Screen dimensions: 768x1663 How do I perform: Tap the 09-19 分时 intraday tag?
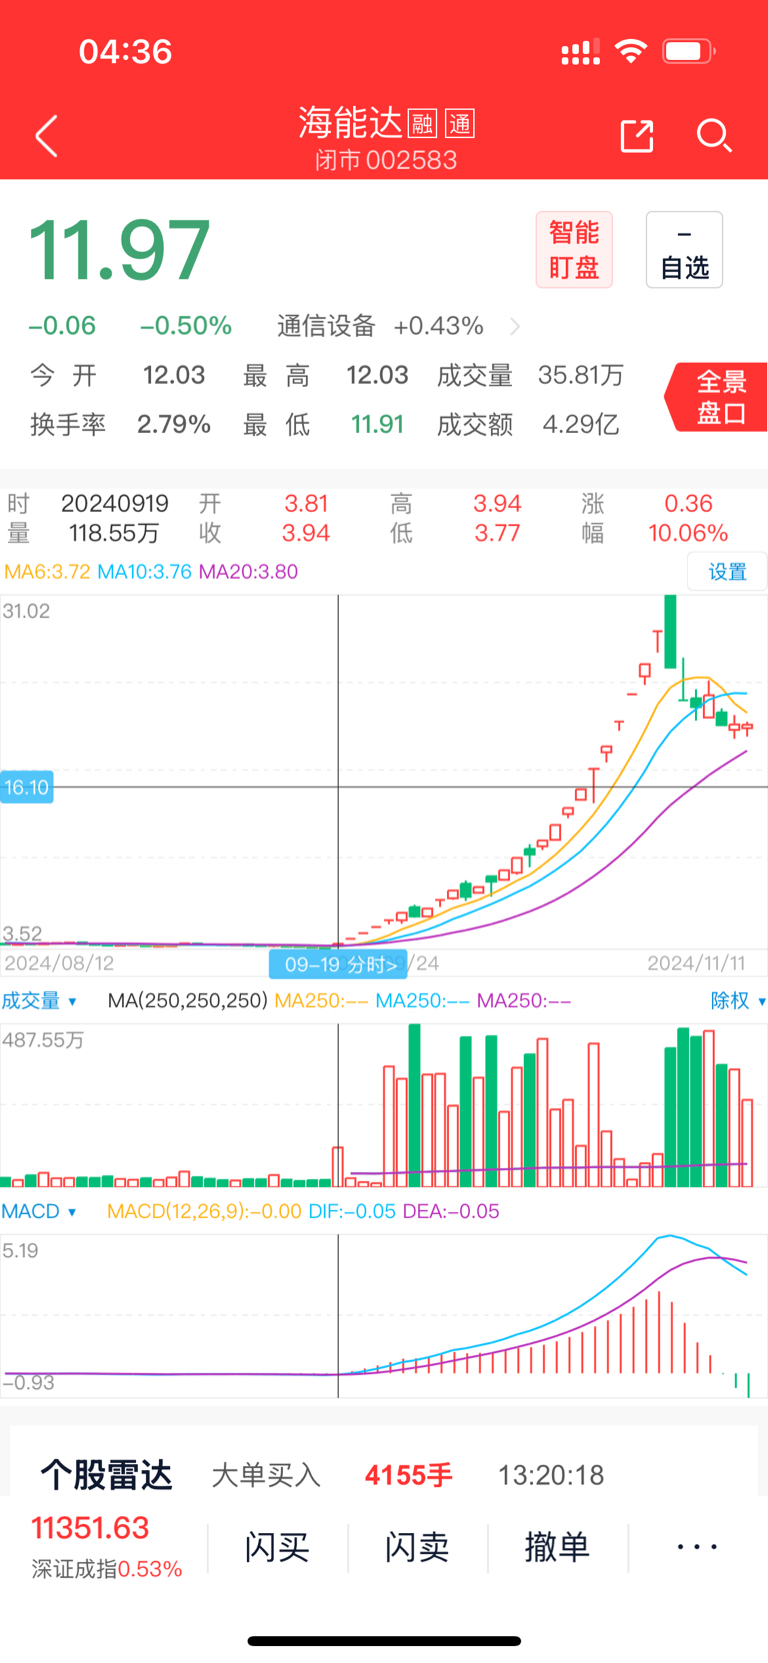click(340, 964)
